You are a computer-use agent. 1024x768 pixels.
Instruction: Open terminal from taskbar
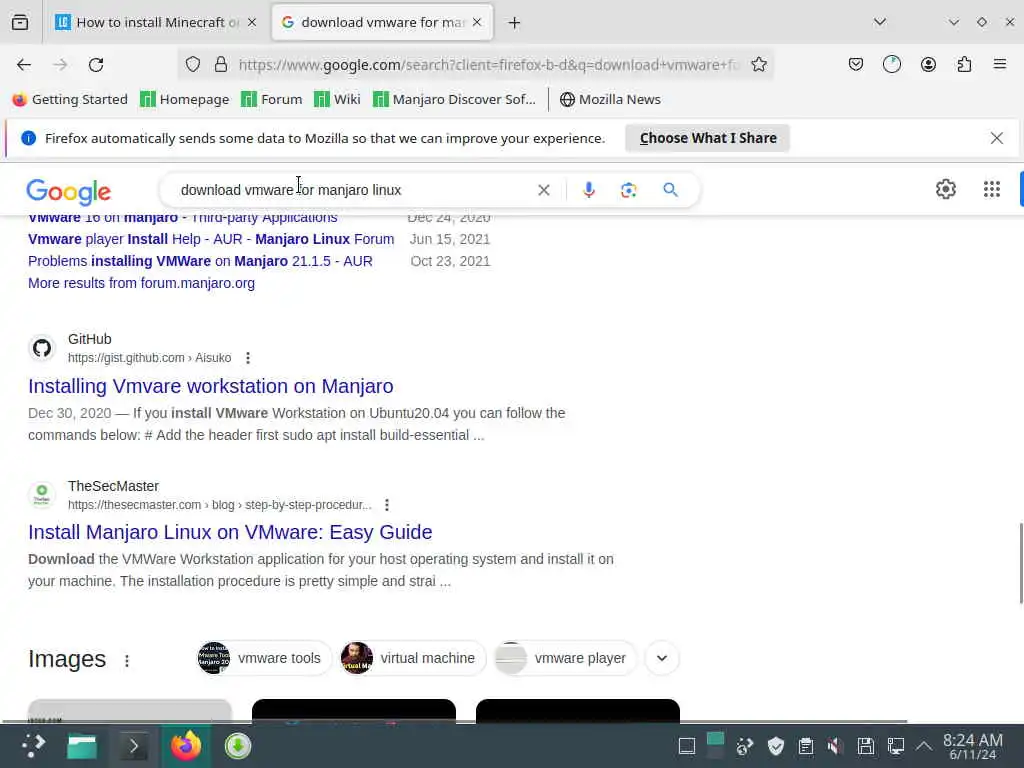click(x=133, y=746)
